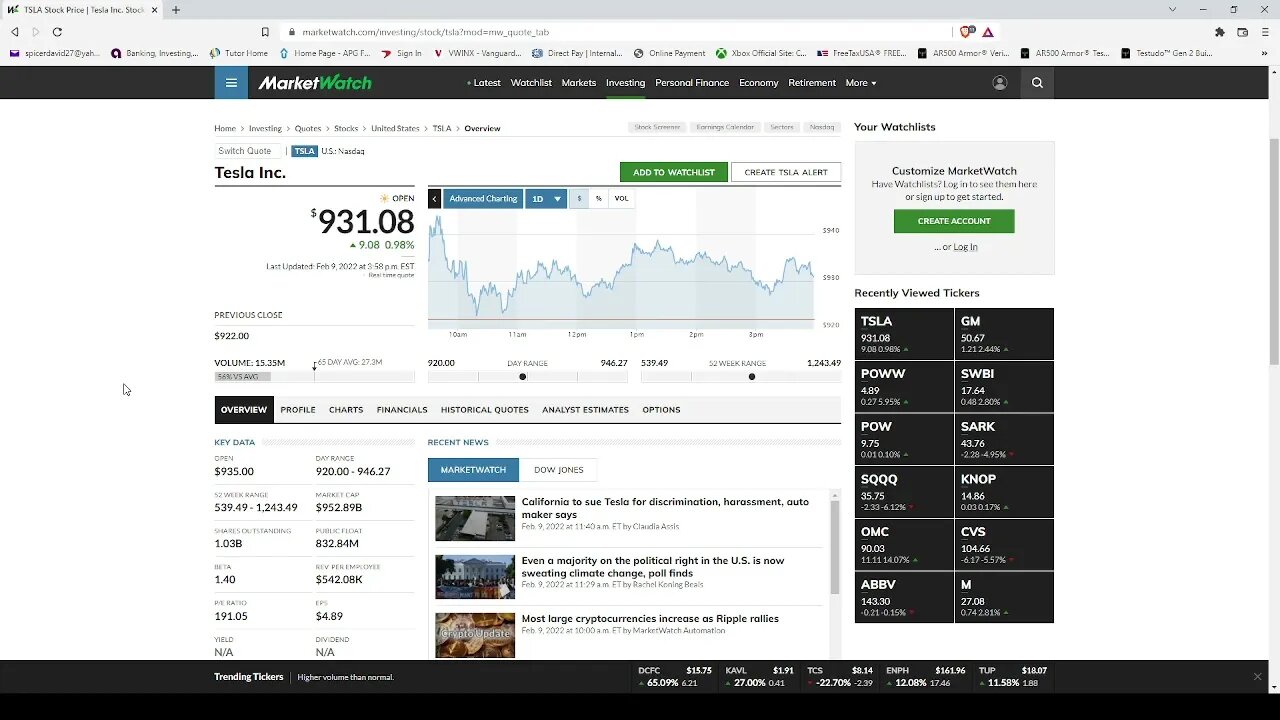This screenshot has width=1280, height=720.
Task: Close the Trending Tickers bar
Action: (x=1257, y=677)
